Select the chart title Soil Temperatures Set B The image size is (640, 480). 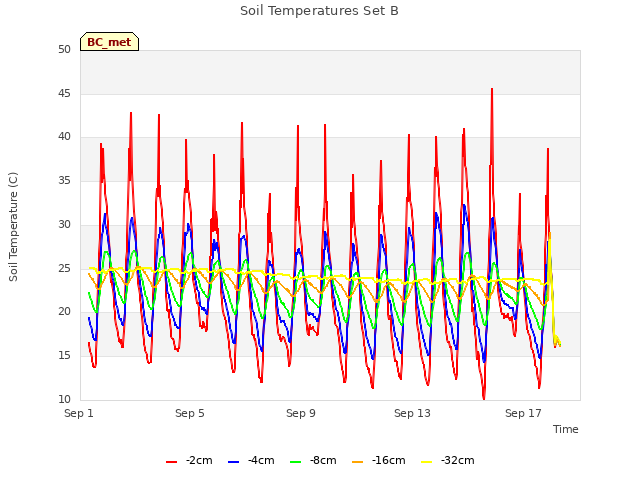click(x=319, y=11)
